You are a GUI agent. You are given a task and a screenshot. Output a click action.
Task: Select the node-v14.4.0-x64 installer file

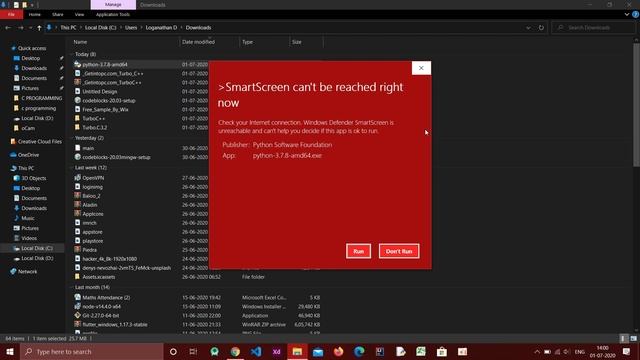pos(101,307)
